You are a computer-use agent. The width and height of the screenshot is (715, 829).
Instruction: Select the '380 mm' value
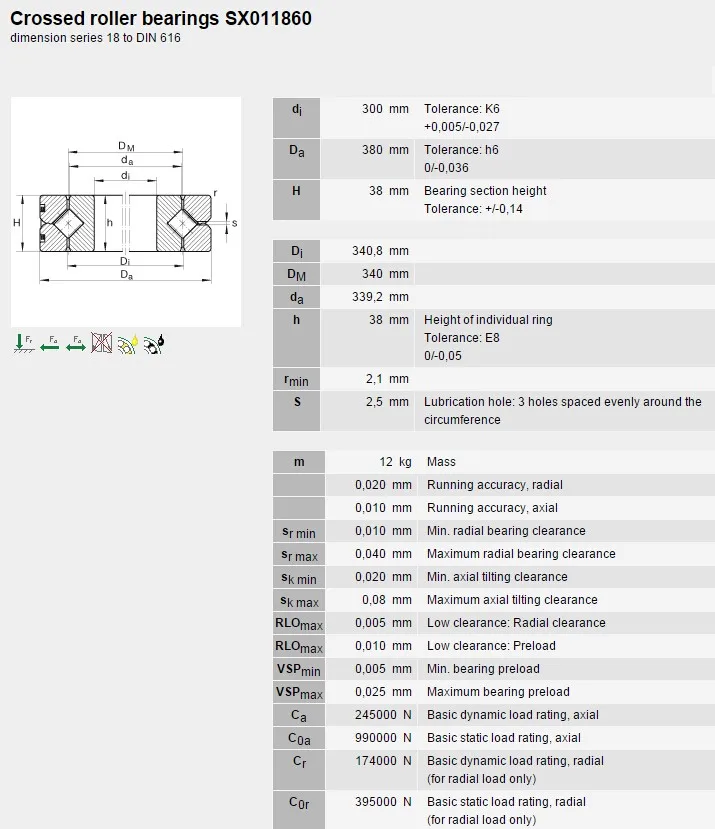[385, 150]
